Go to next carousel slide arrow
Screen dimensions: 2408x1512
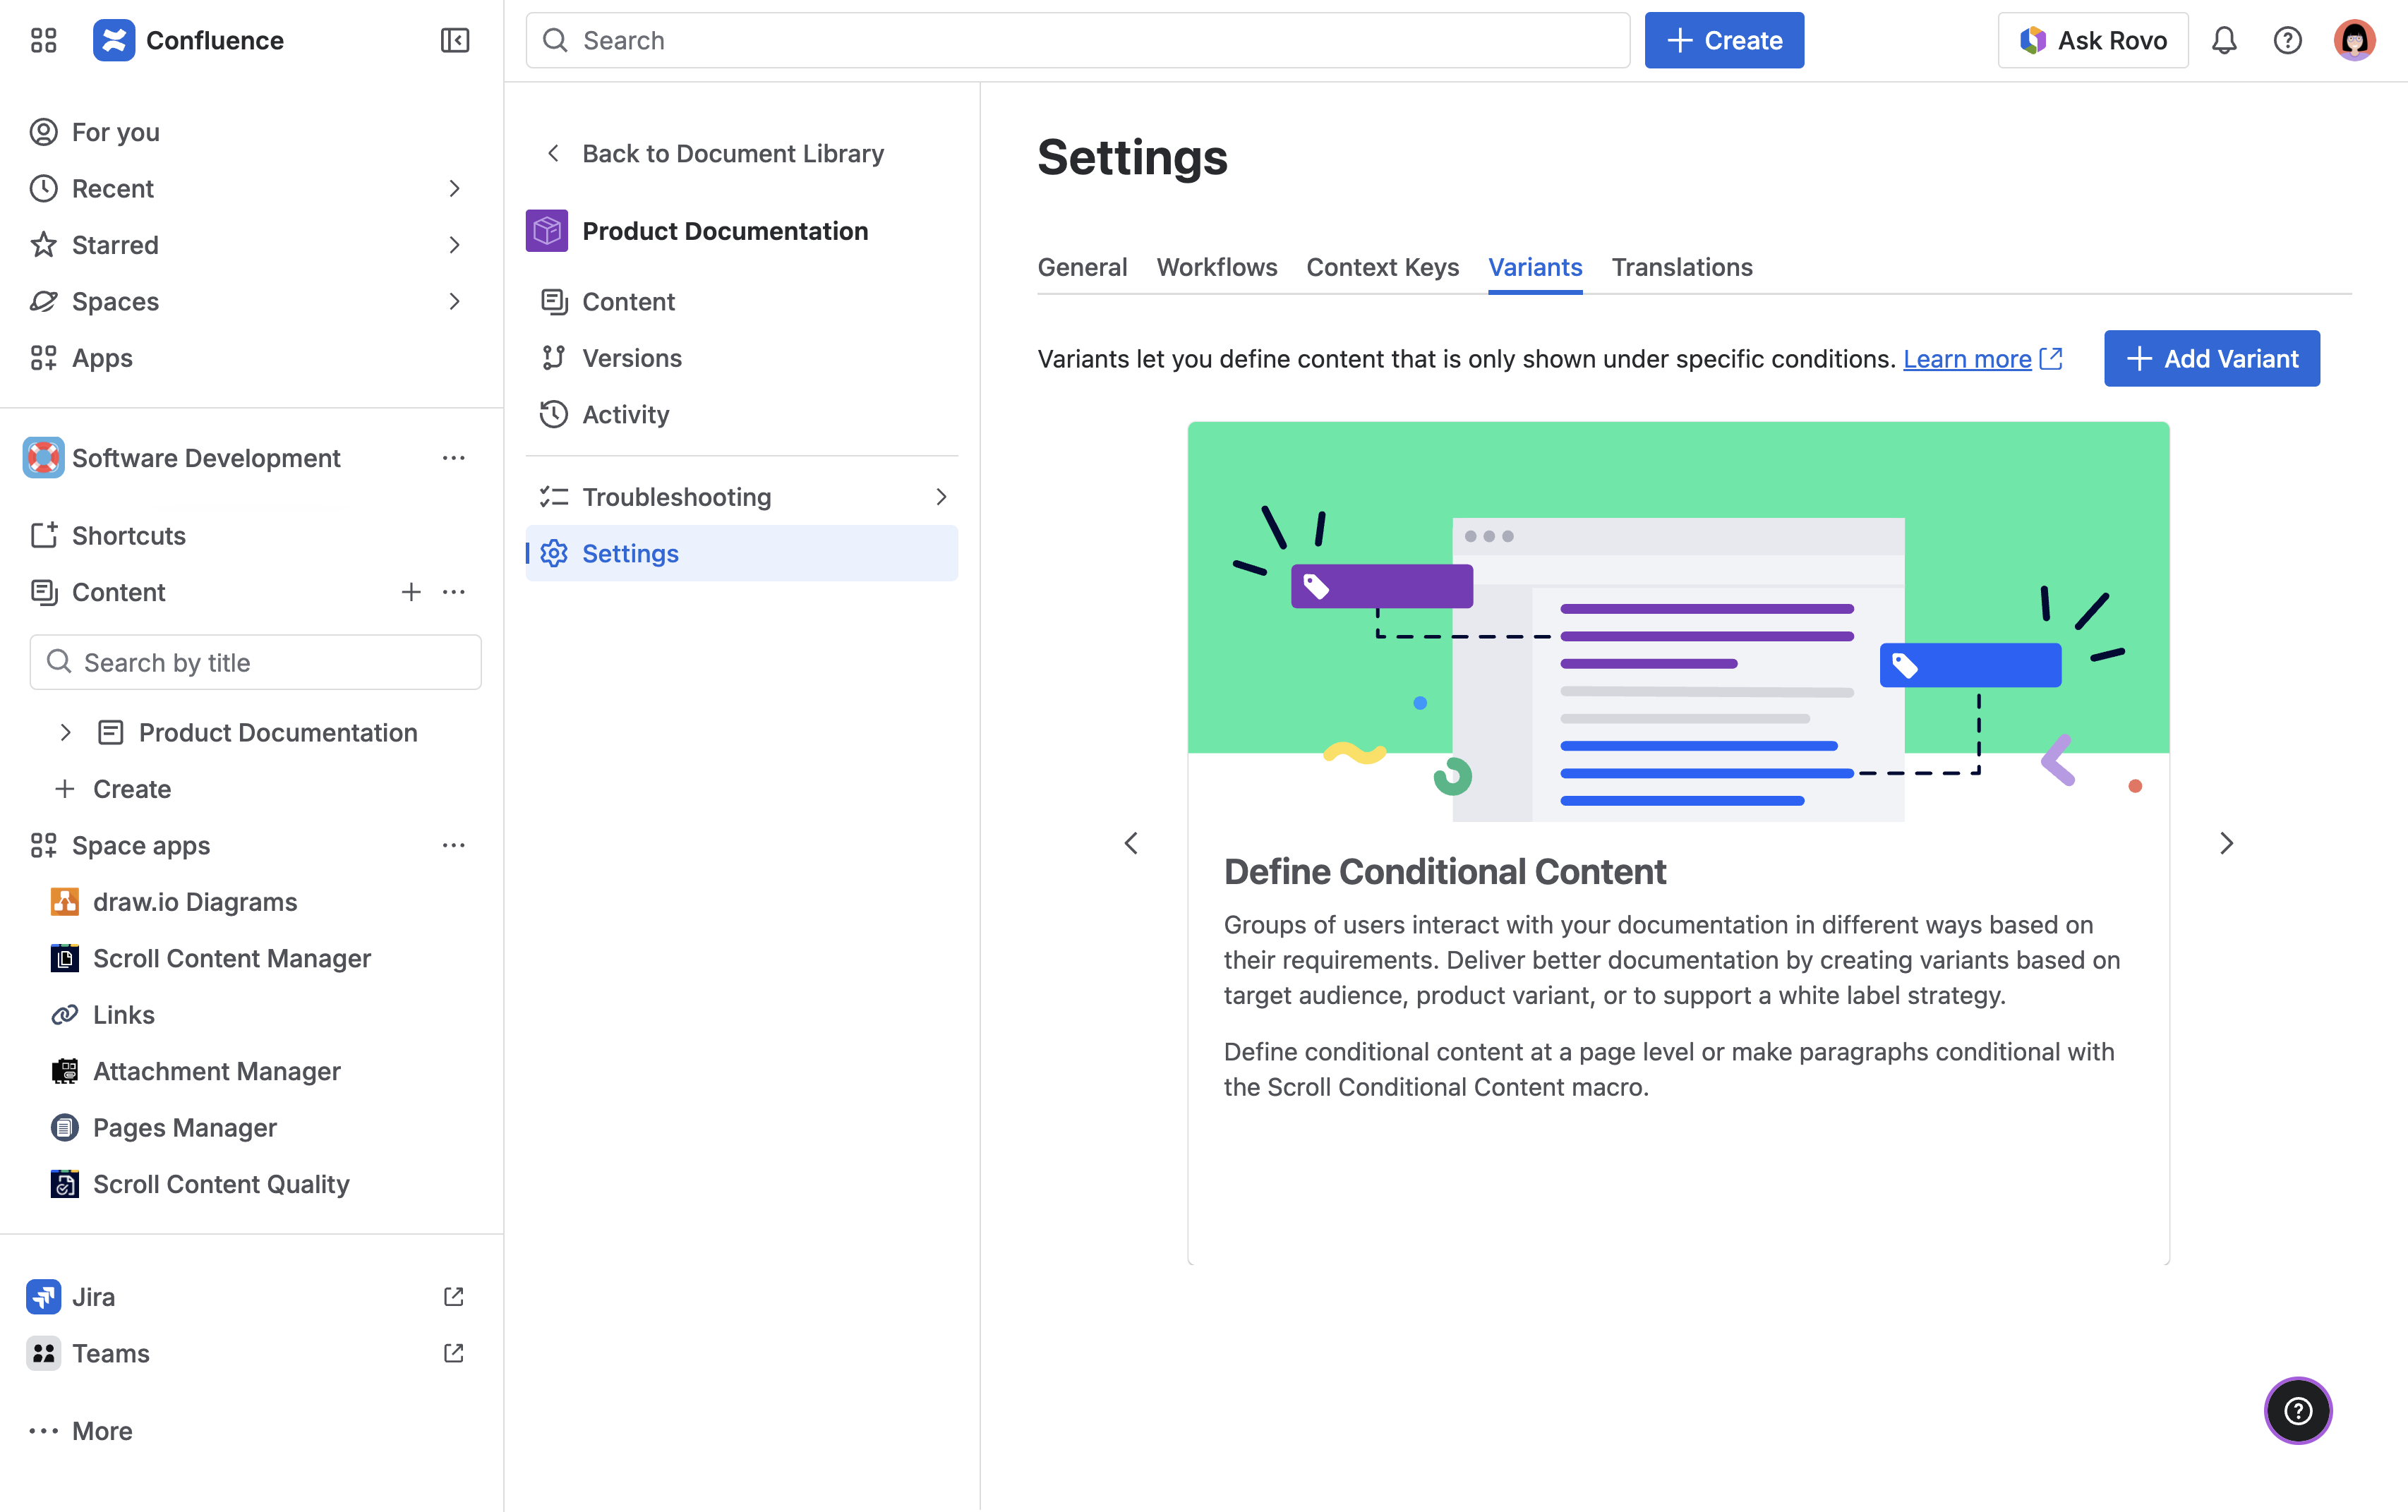coord(2226,843)
